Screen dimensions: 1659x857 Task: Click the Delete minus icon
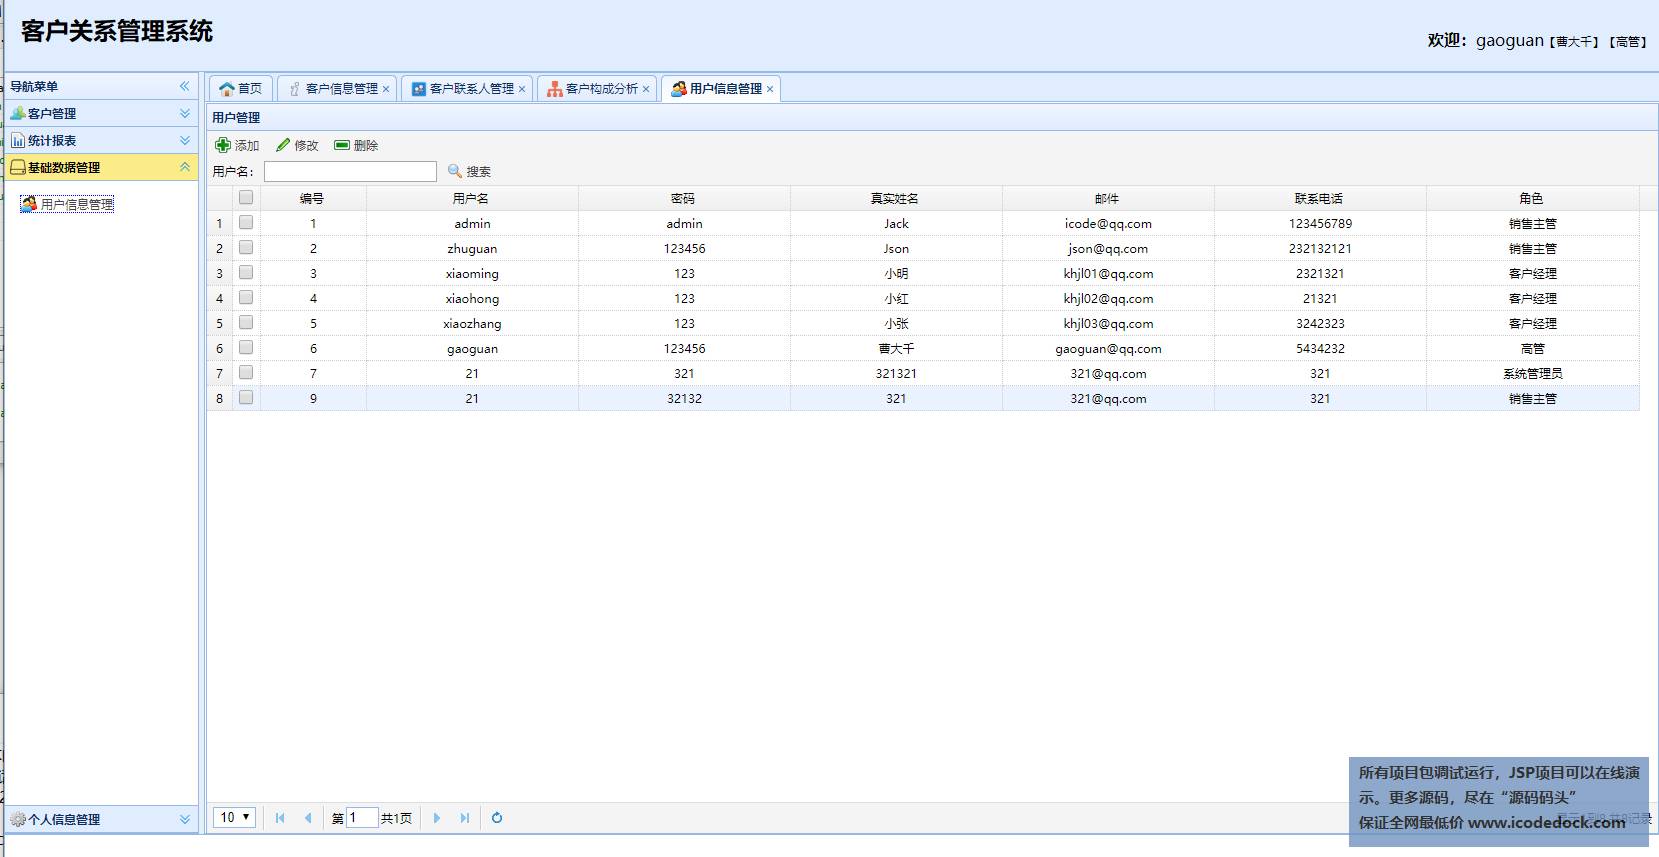pyautogui.click(x=342, y=145)
